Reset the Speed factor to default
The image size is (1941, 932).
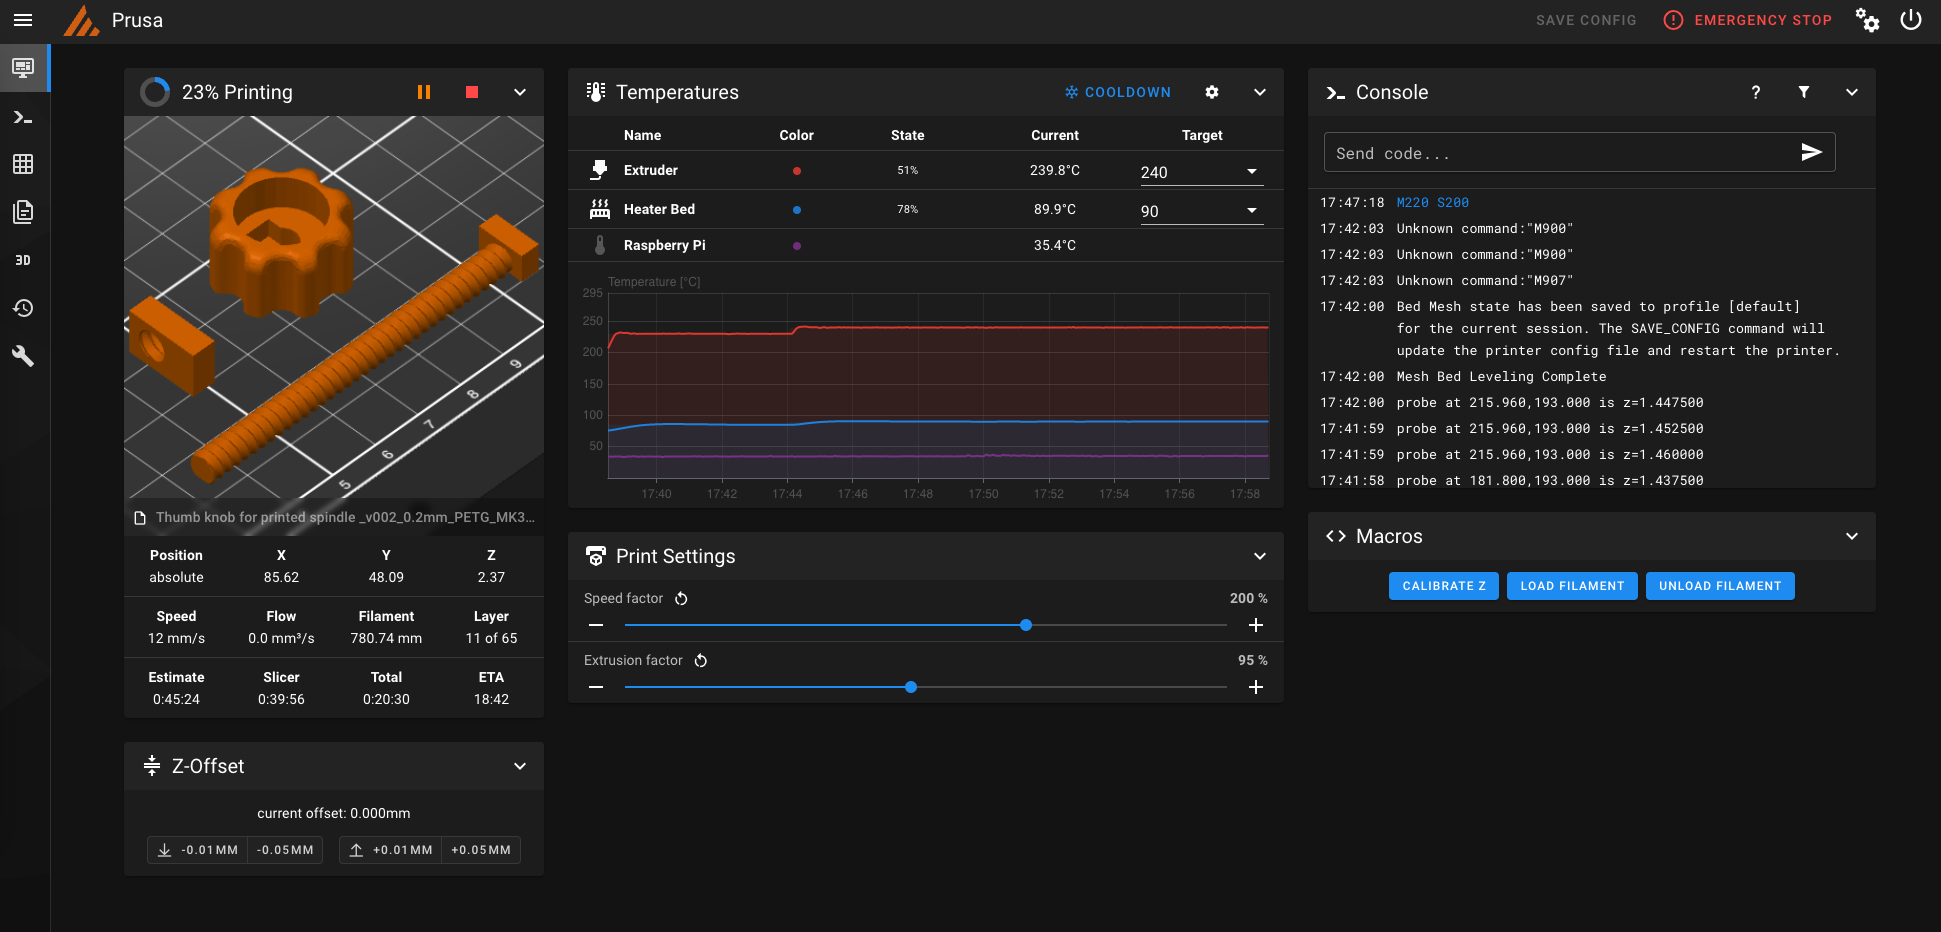point(681,599)
